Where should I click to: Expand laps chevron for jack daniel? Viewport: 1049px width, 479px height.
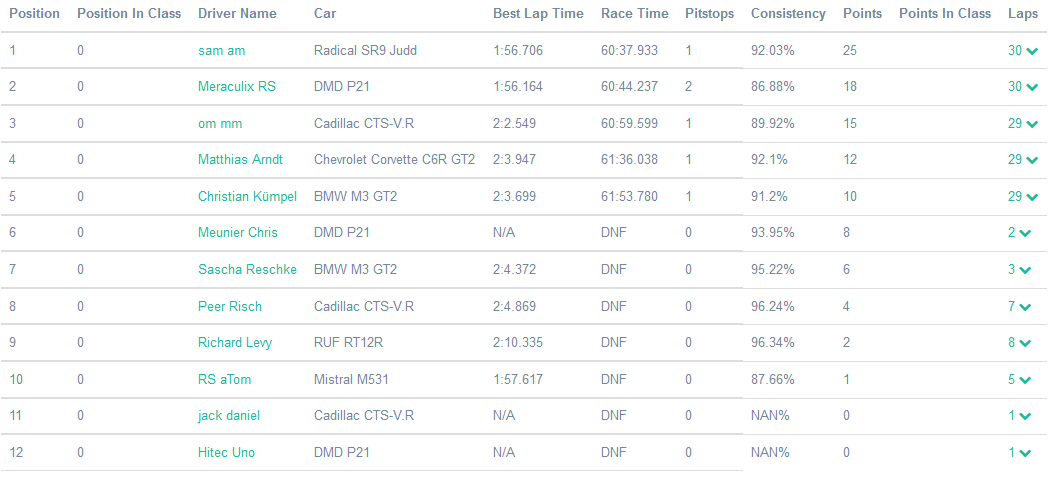coord(1025,416)
